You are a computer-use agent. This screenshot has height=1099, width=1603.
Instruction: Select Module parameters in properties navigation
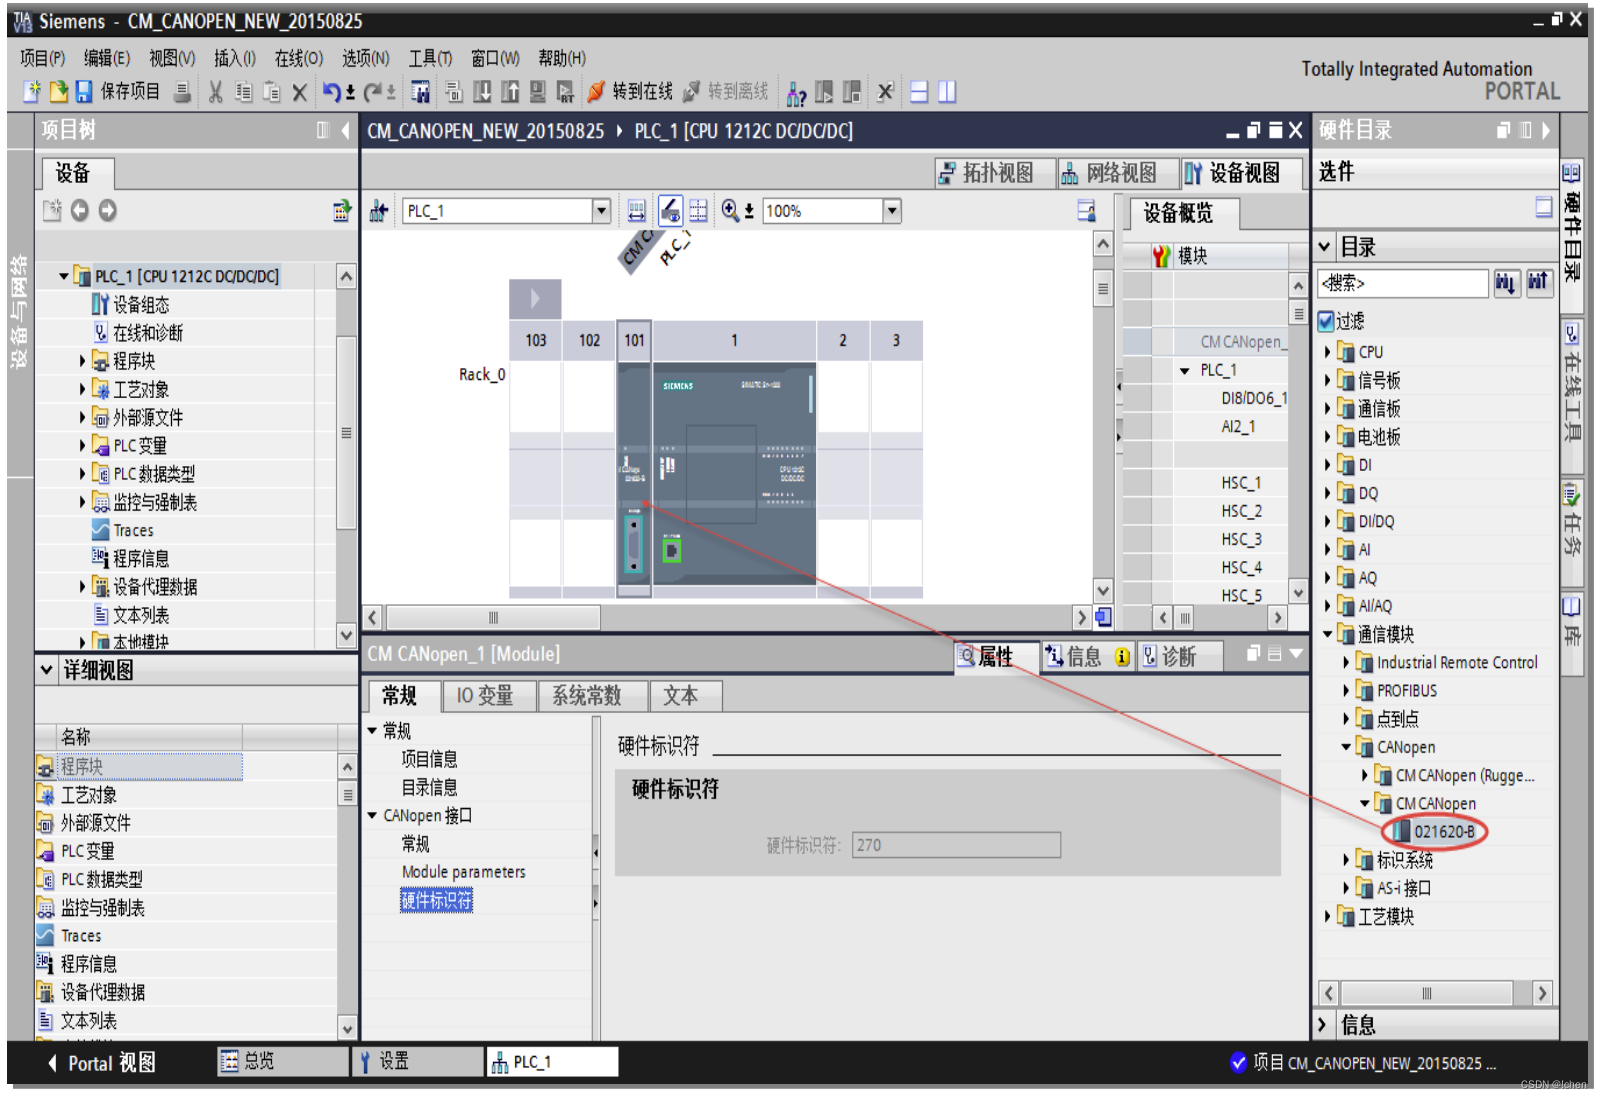[x=463, y=872]
